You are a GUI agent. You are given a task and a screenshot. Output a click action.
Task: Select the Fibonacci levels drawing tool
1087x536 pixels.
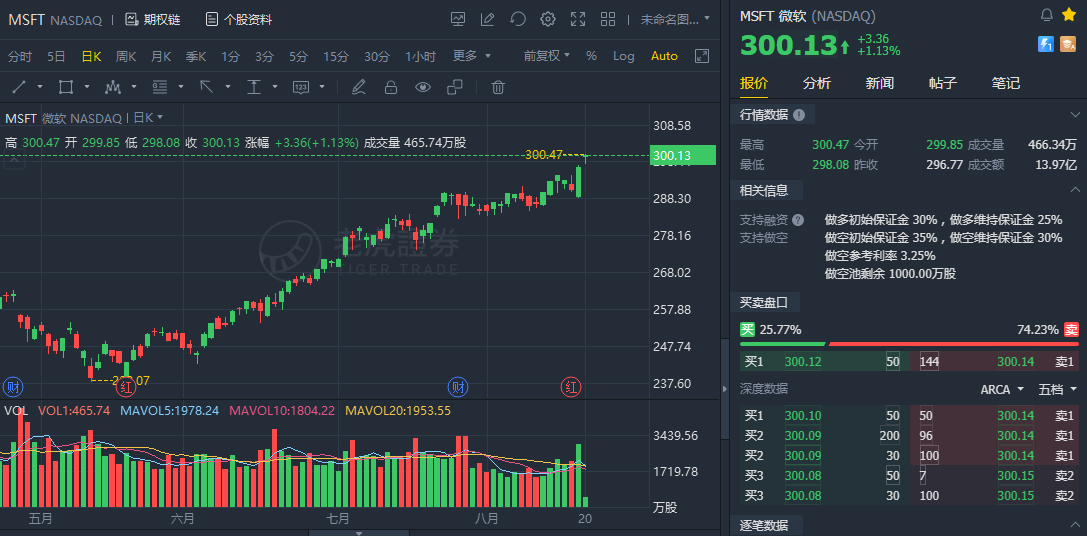tap(160, 87)
